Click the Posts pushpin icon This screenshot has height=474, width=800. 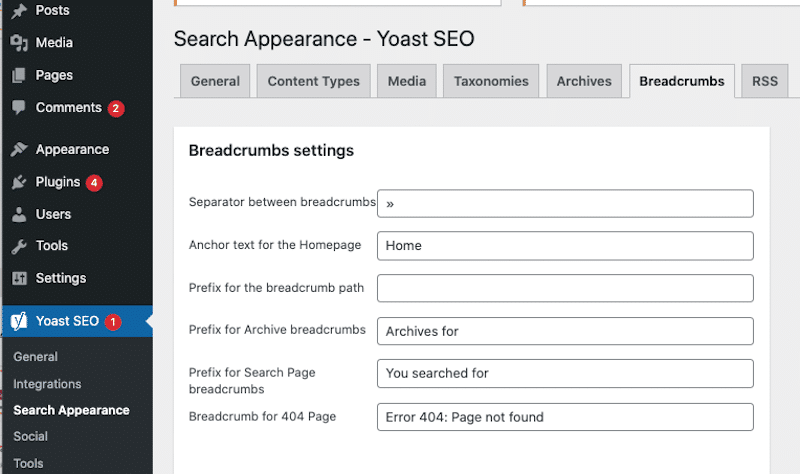pyautogui.click(x=19, y=10)
